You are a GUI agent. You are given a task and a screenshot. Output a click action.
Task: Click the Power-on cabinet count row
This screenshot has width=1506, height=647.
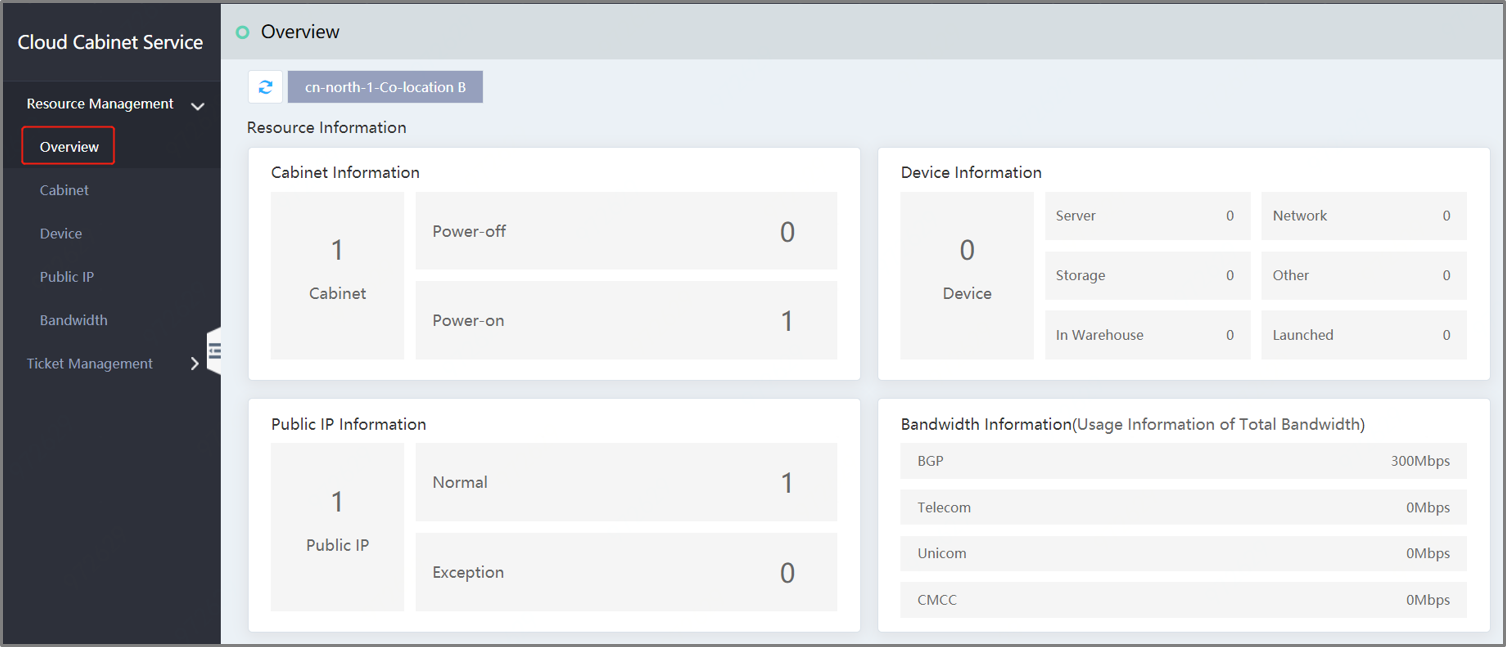pos(626,320)
